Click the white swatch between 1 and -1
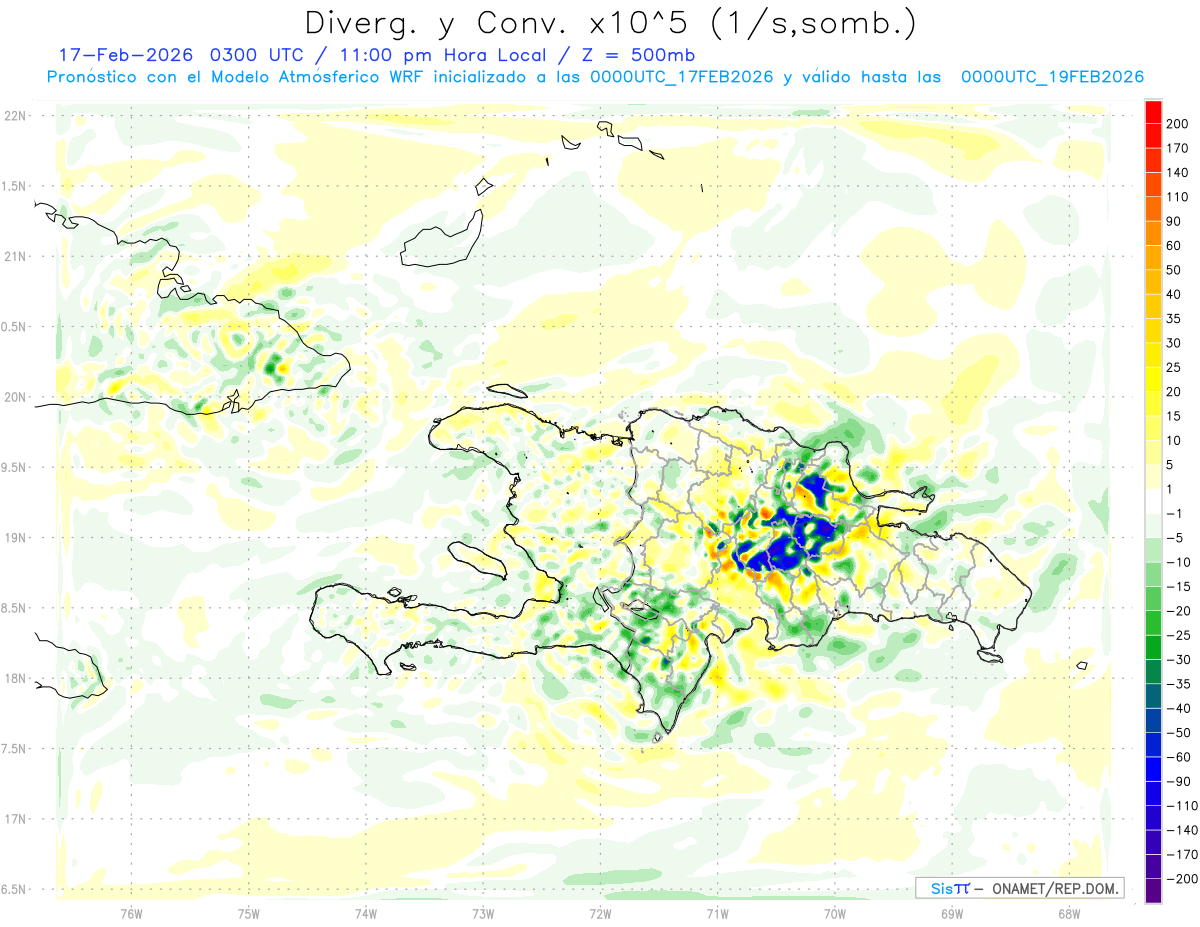The image size is (1200, 927). point(1153,501)
